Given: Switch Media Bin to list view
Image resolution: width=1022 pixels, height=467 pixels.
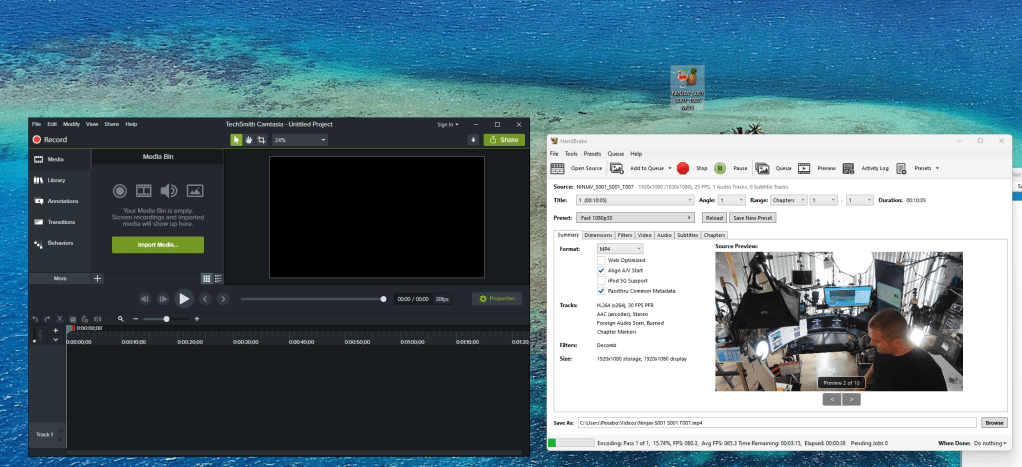Looking at the screenshot, I should coord(218,279).
